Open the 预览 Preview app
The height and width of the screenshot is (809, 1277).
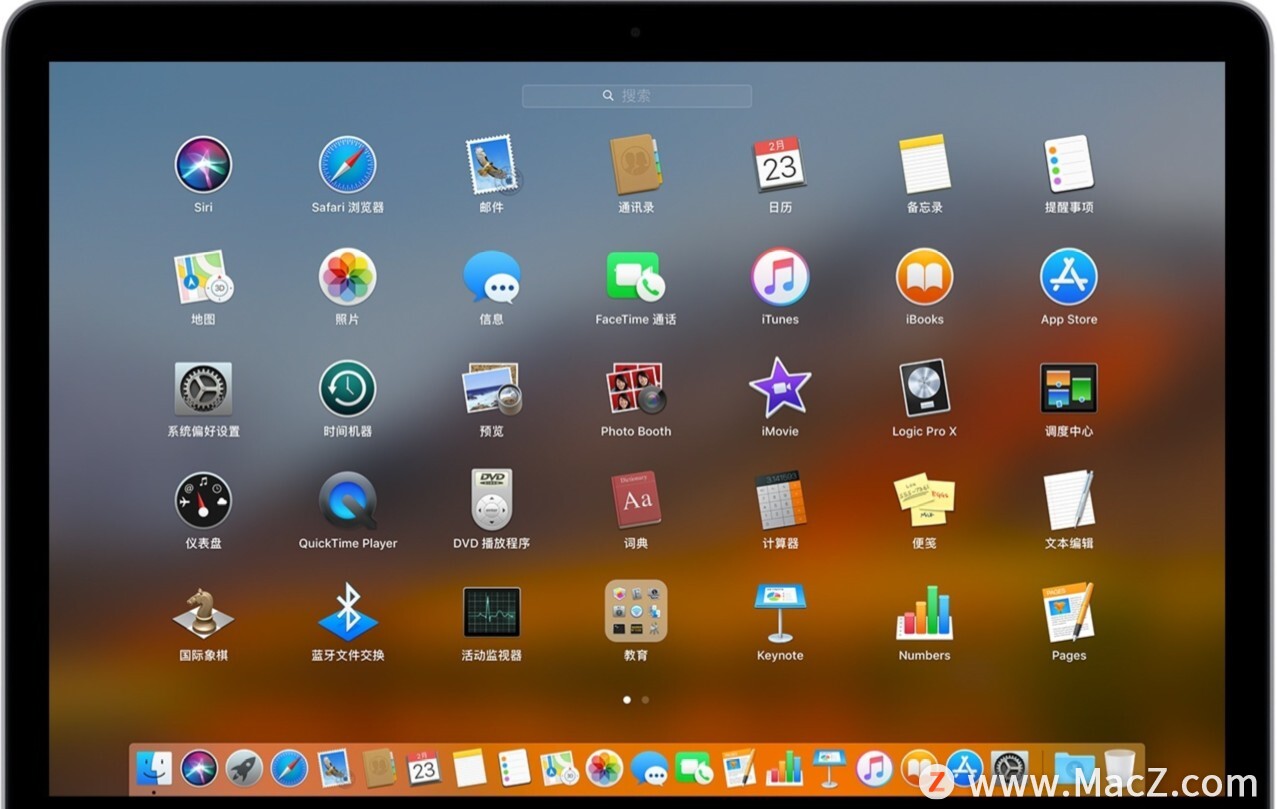point(491,389)
